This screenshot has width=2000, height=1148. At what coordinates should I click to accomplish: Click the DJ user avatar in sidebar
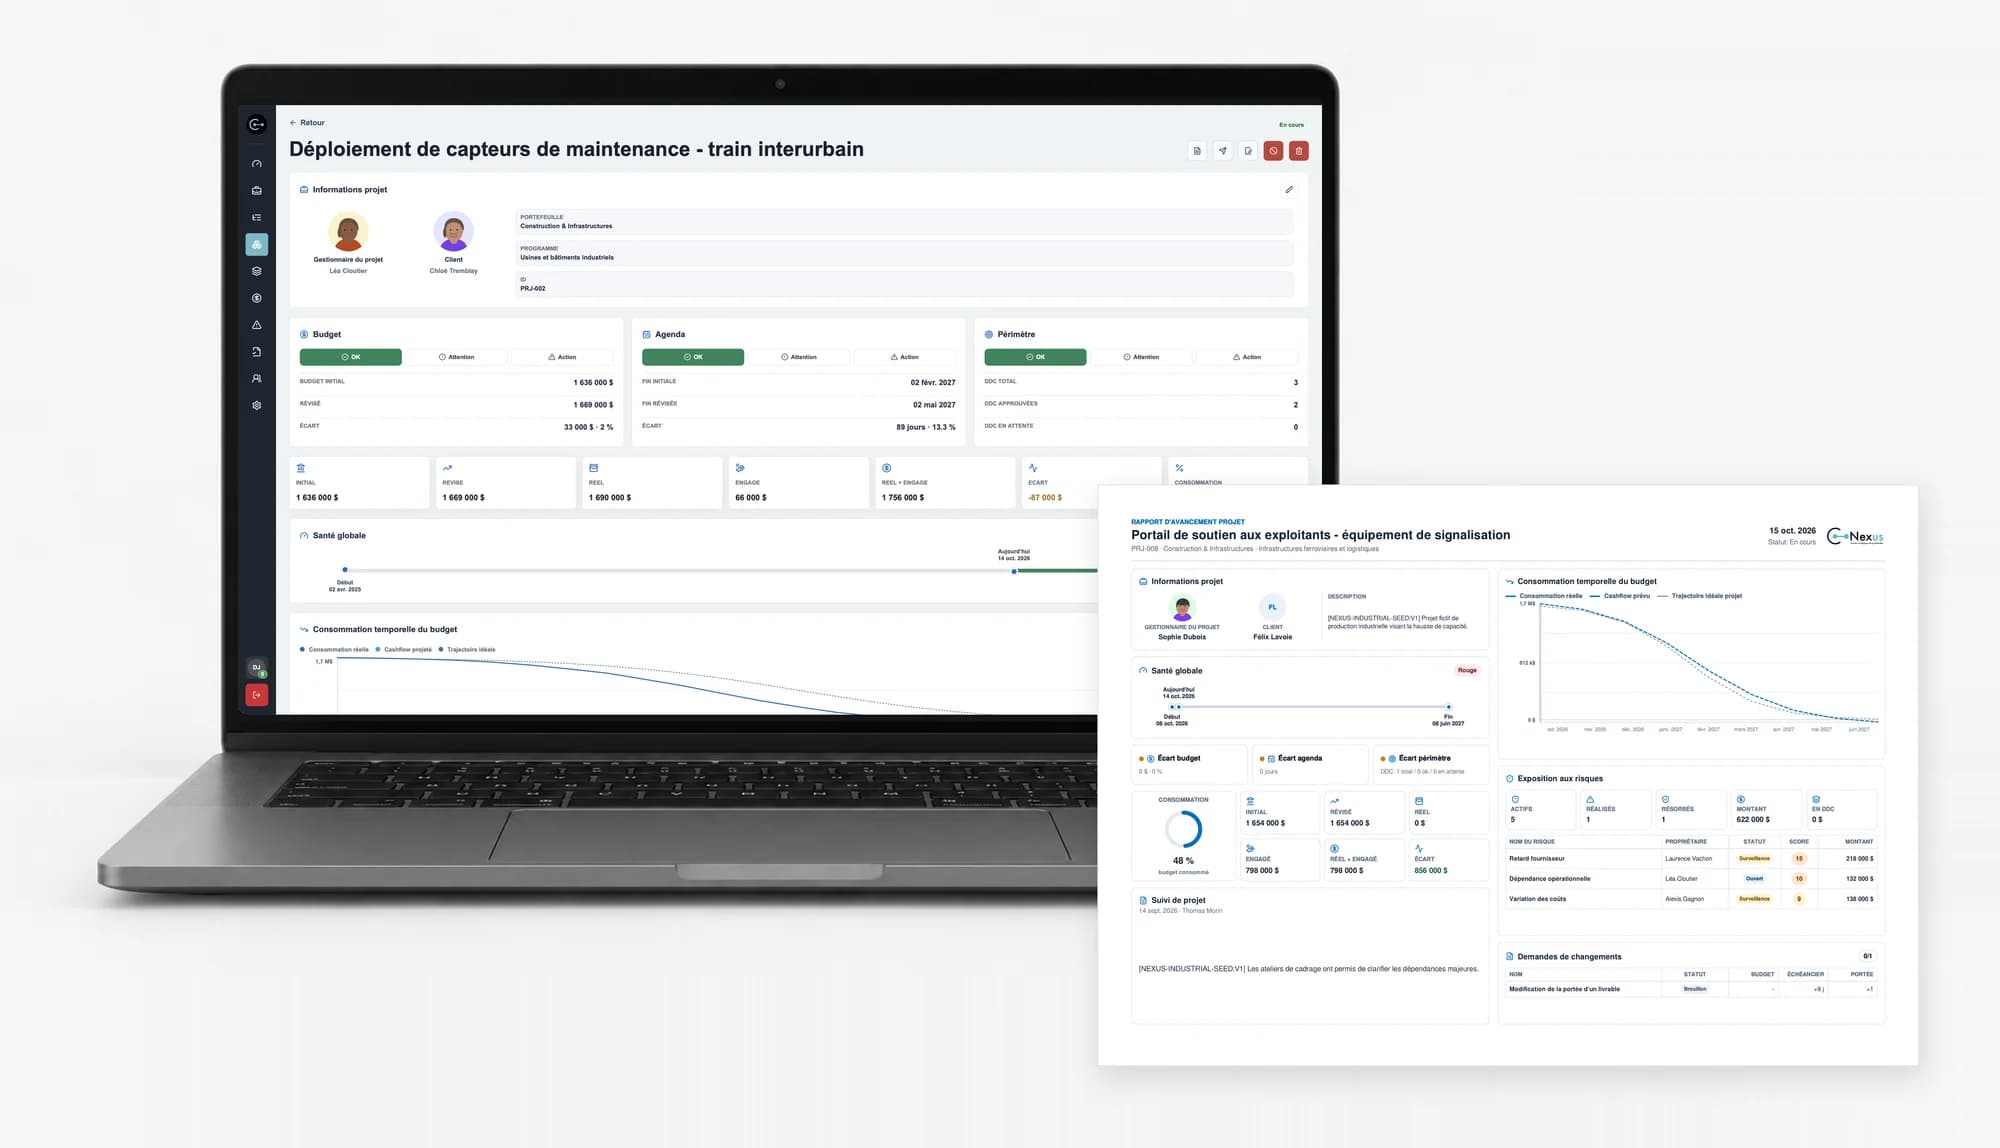257,667
